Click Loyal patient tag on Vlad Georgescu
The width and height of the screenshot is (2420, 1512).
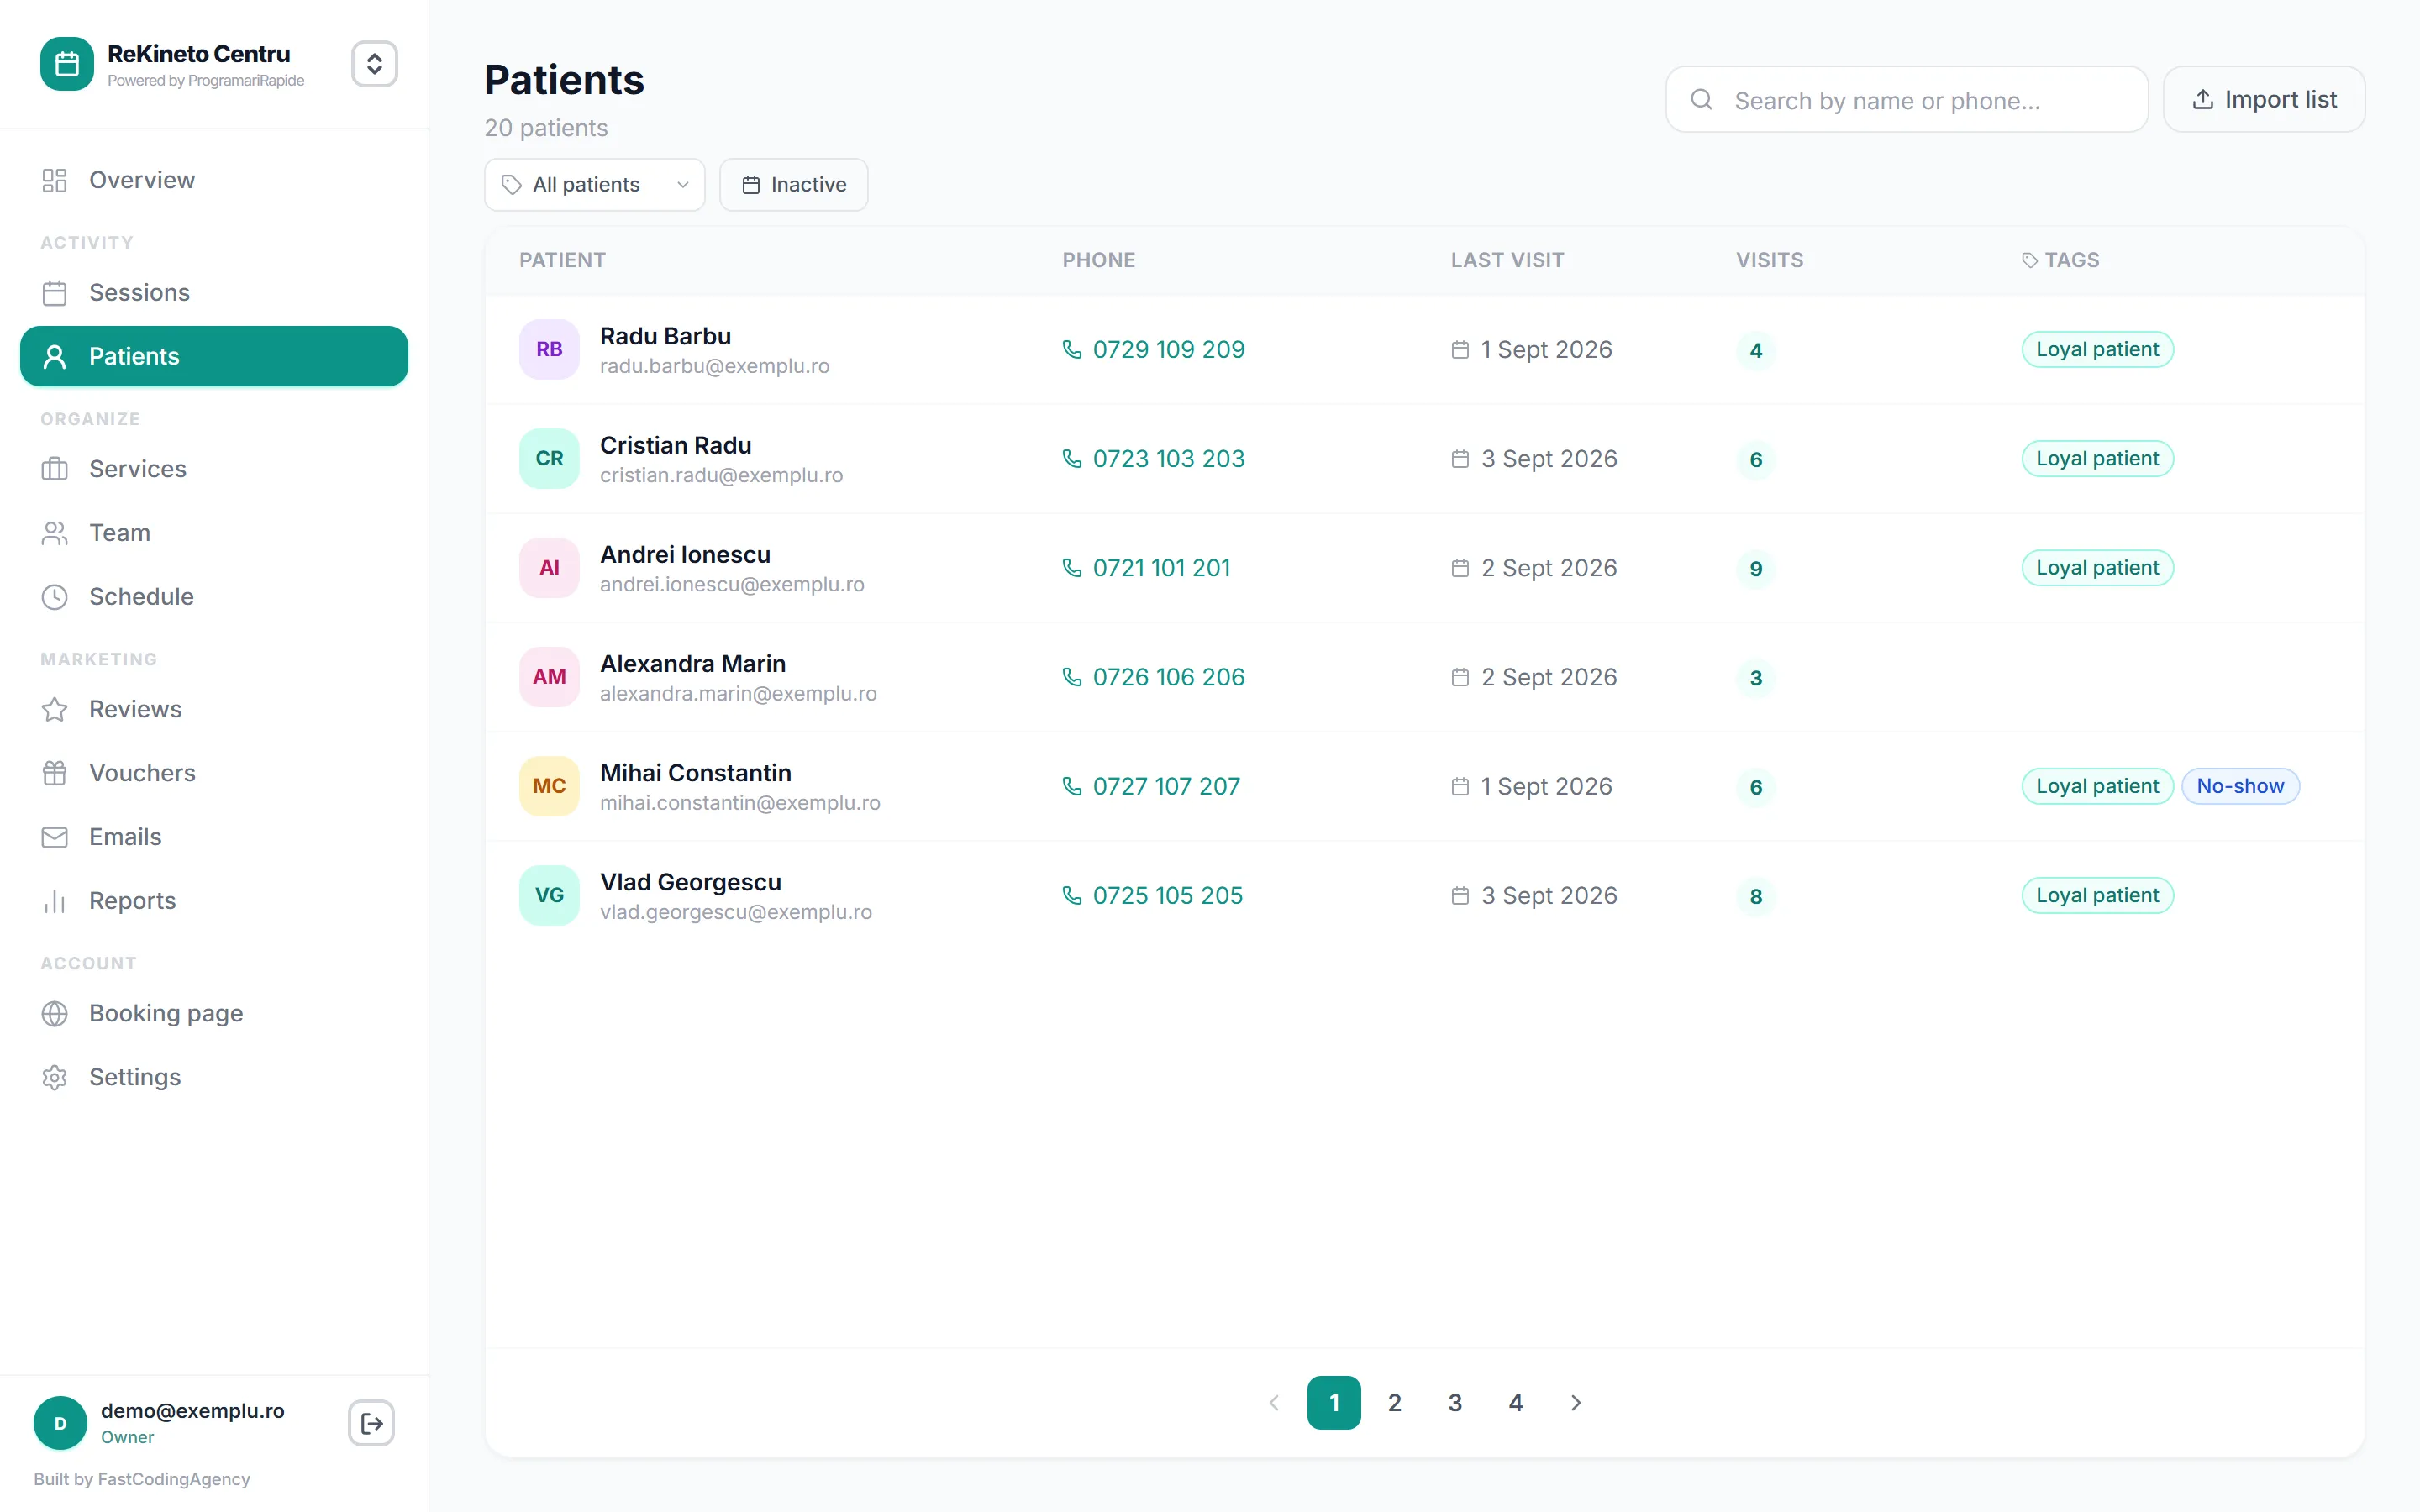[x=2097, y=896]
